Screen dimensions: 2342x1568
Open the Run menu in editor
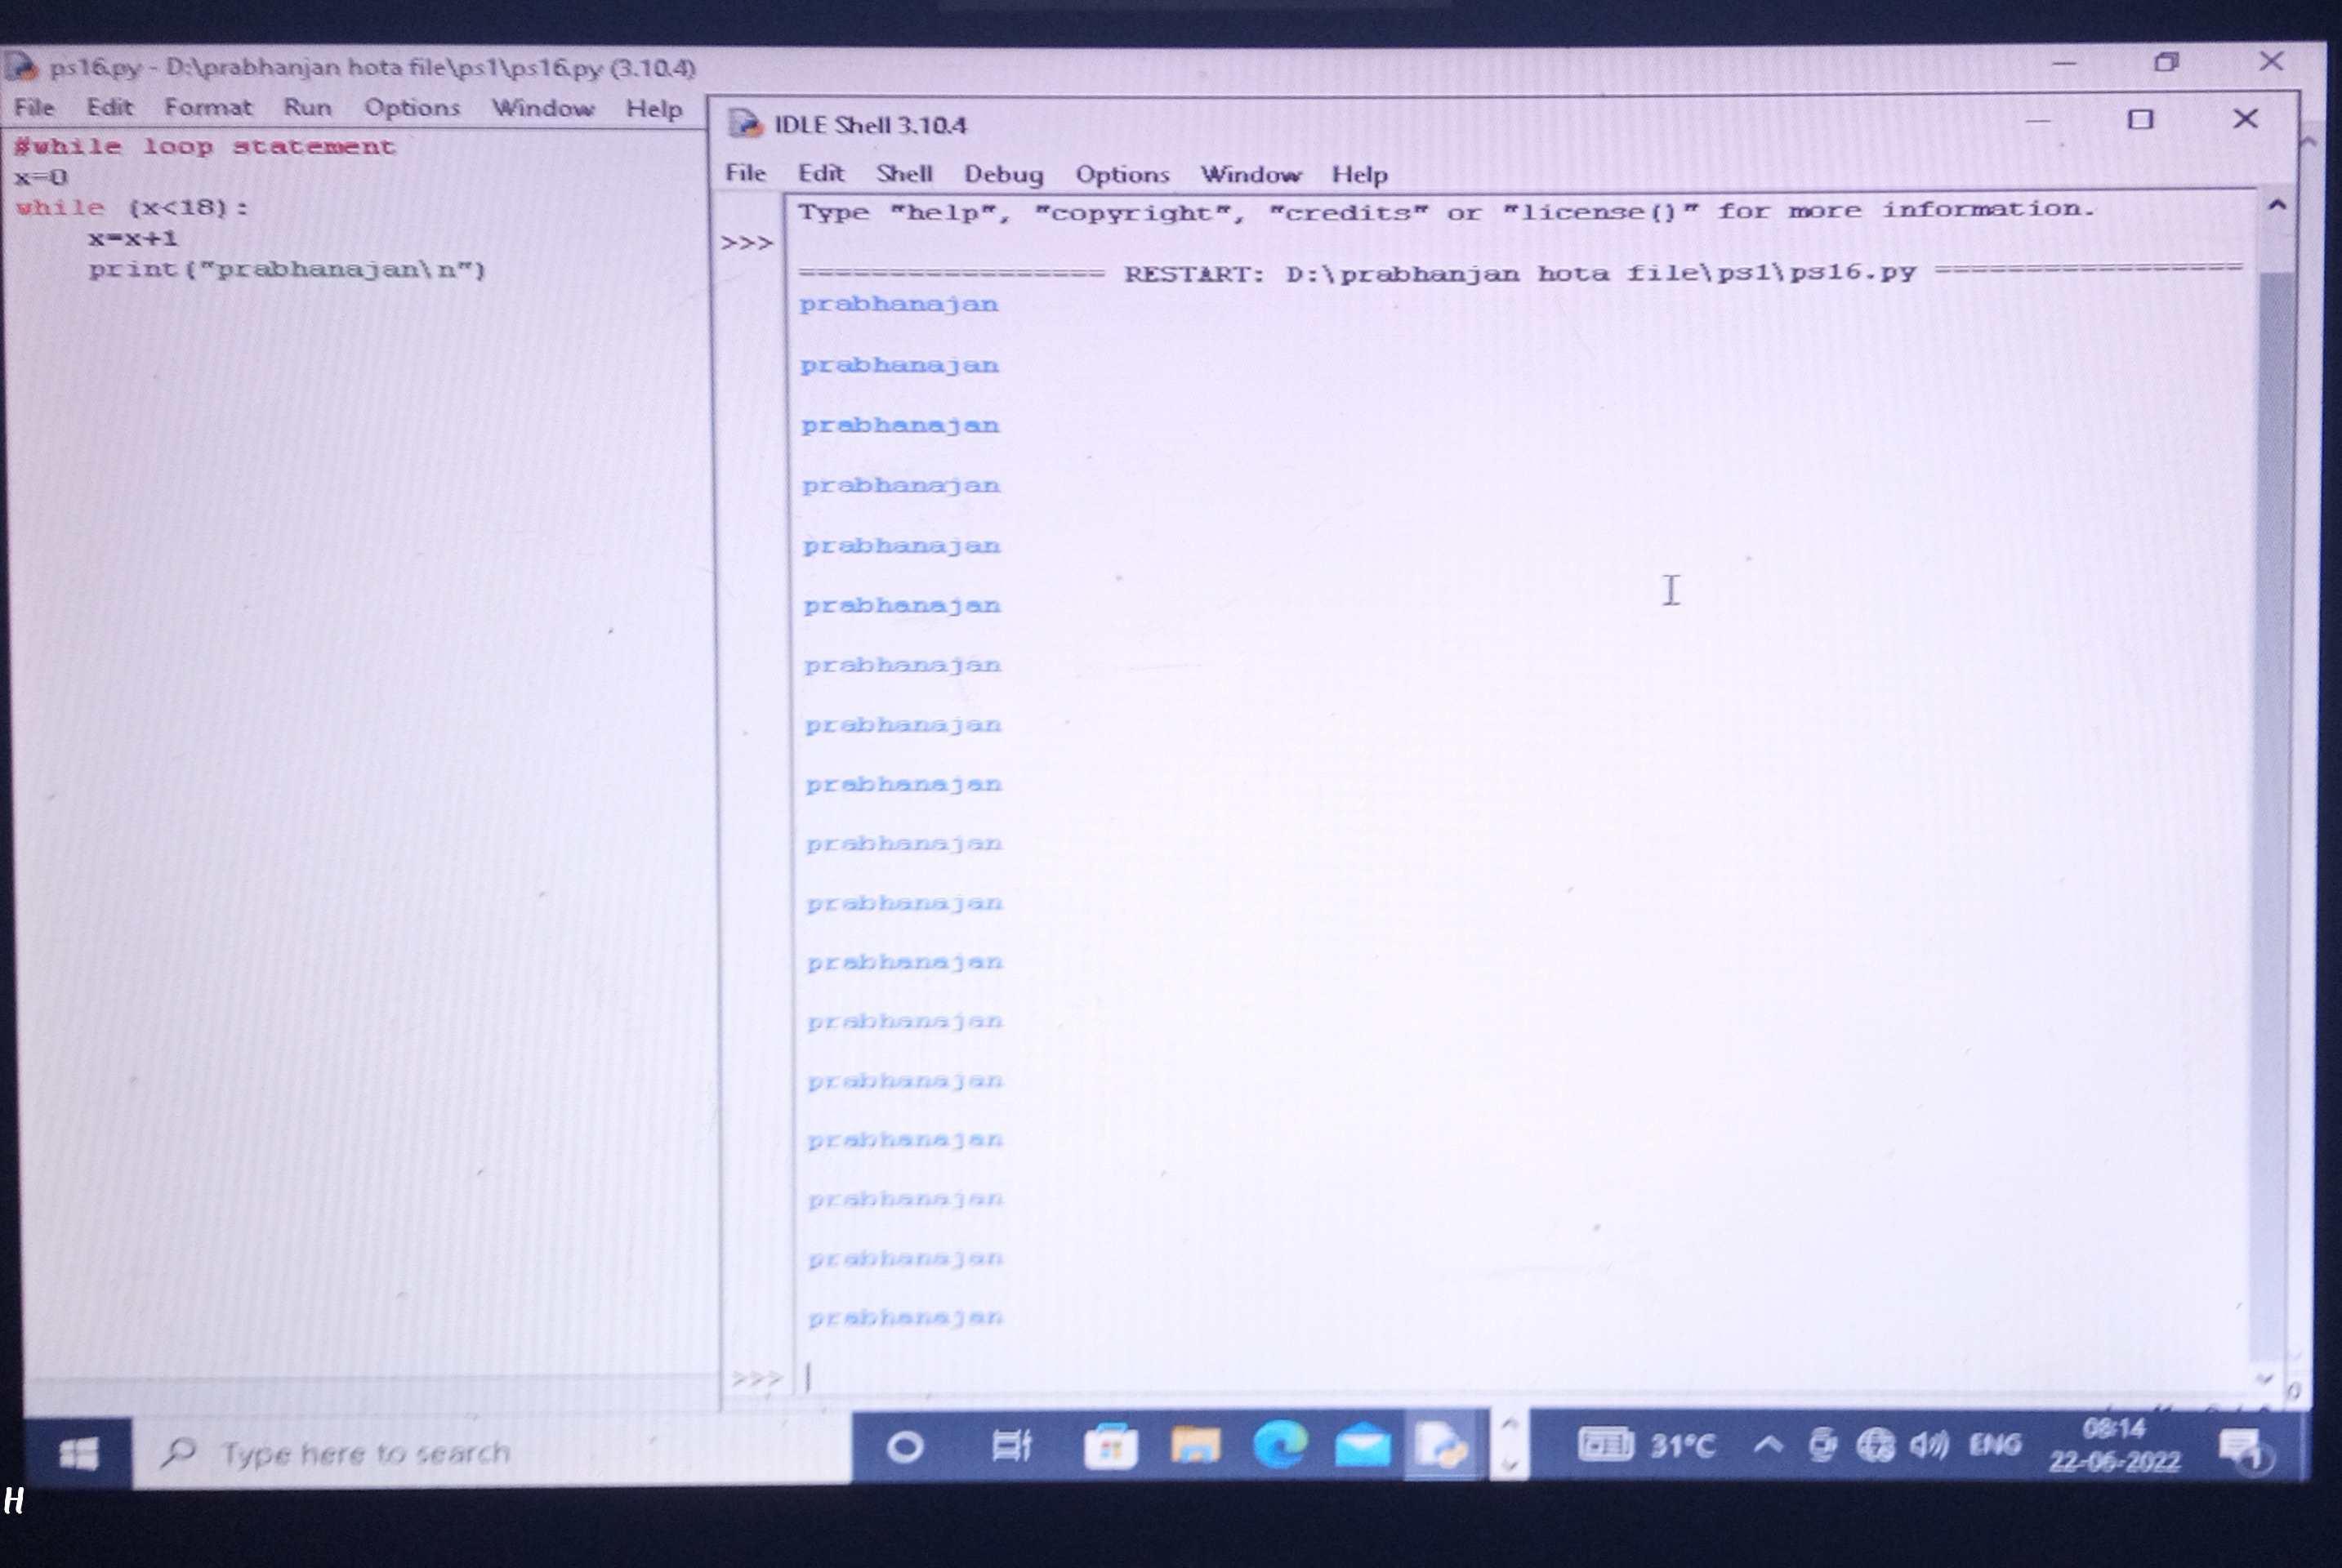(307, 107)
